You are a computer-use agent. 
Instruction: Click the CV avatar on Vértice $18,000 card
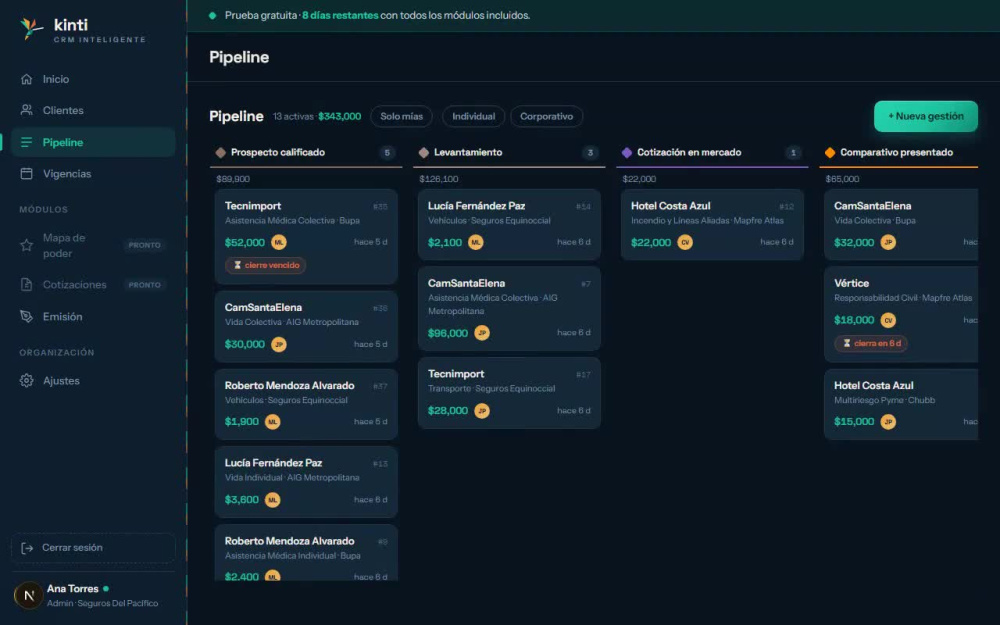pos(888,320)
